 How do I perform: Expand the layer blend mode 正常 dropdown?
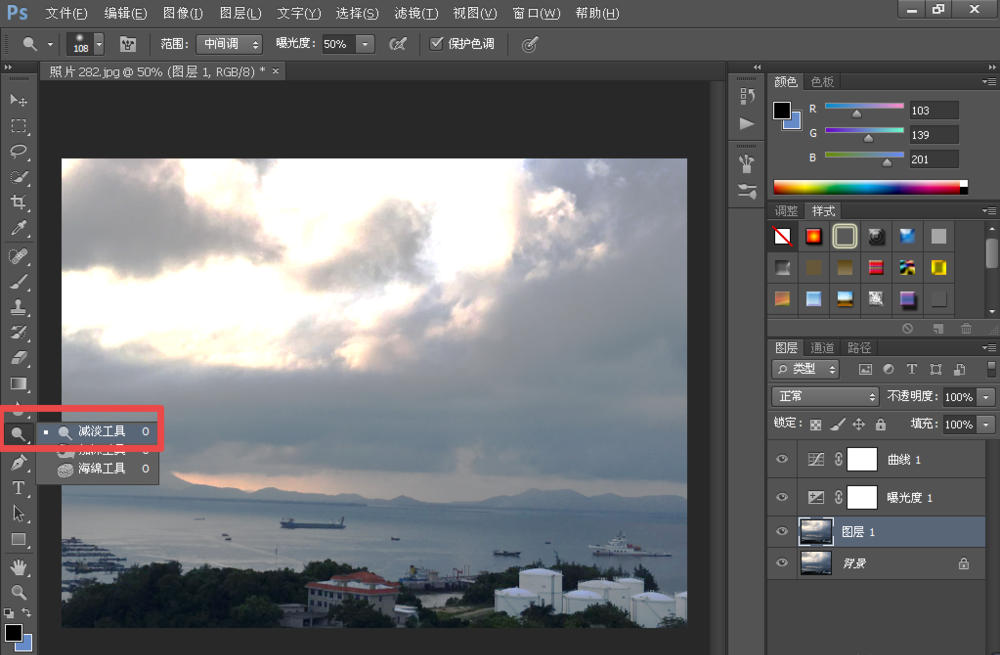(826, 397)
